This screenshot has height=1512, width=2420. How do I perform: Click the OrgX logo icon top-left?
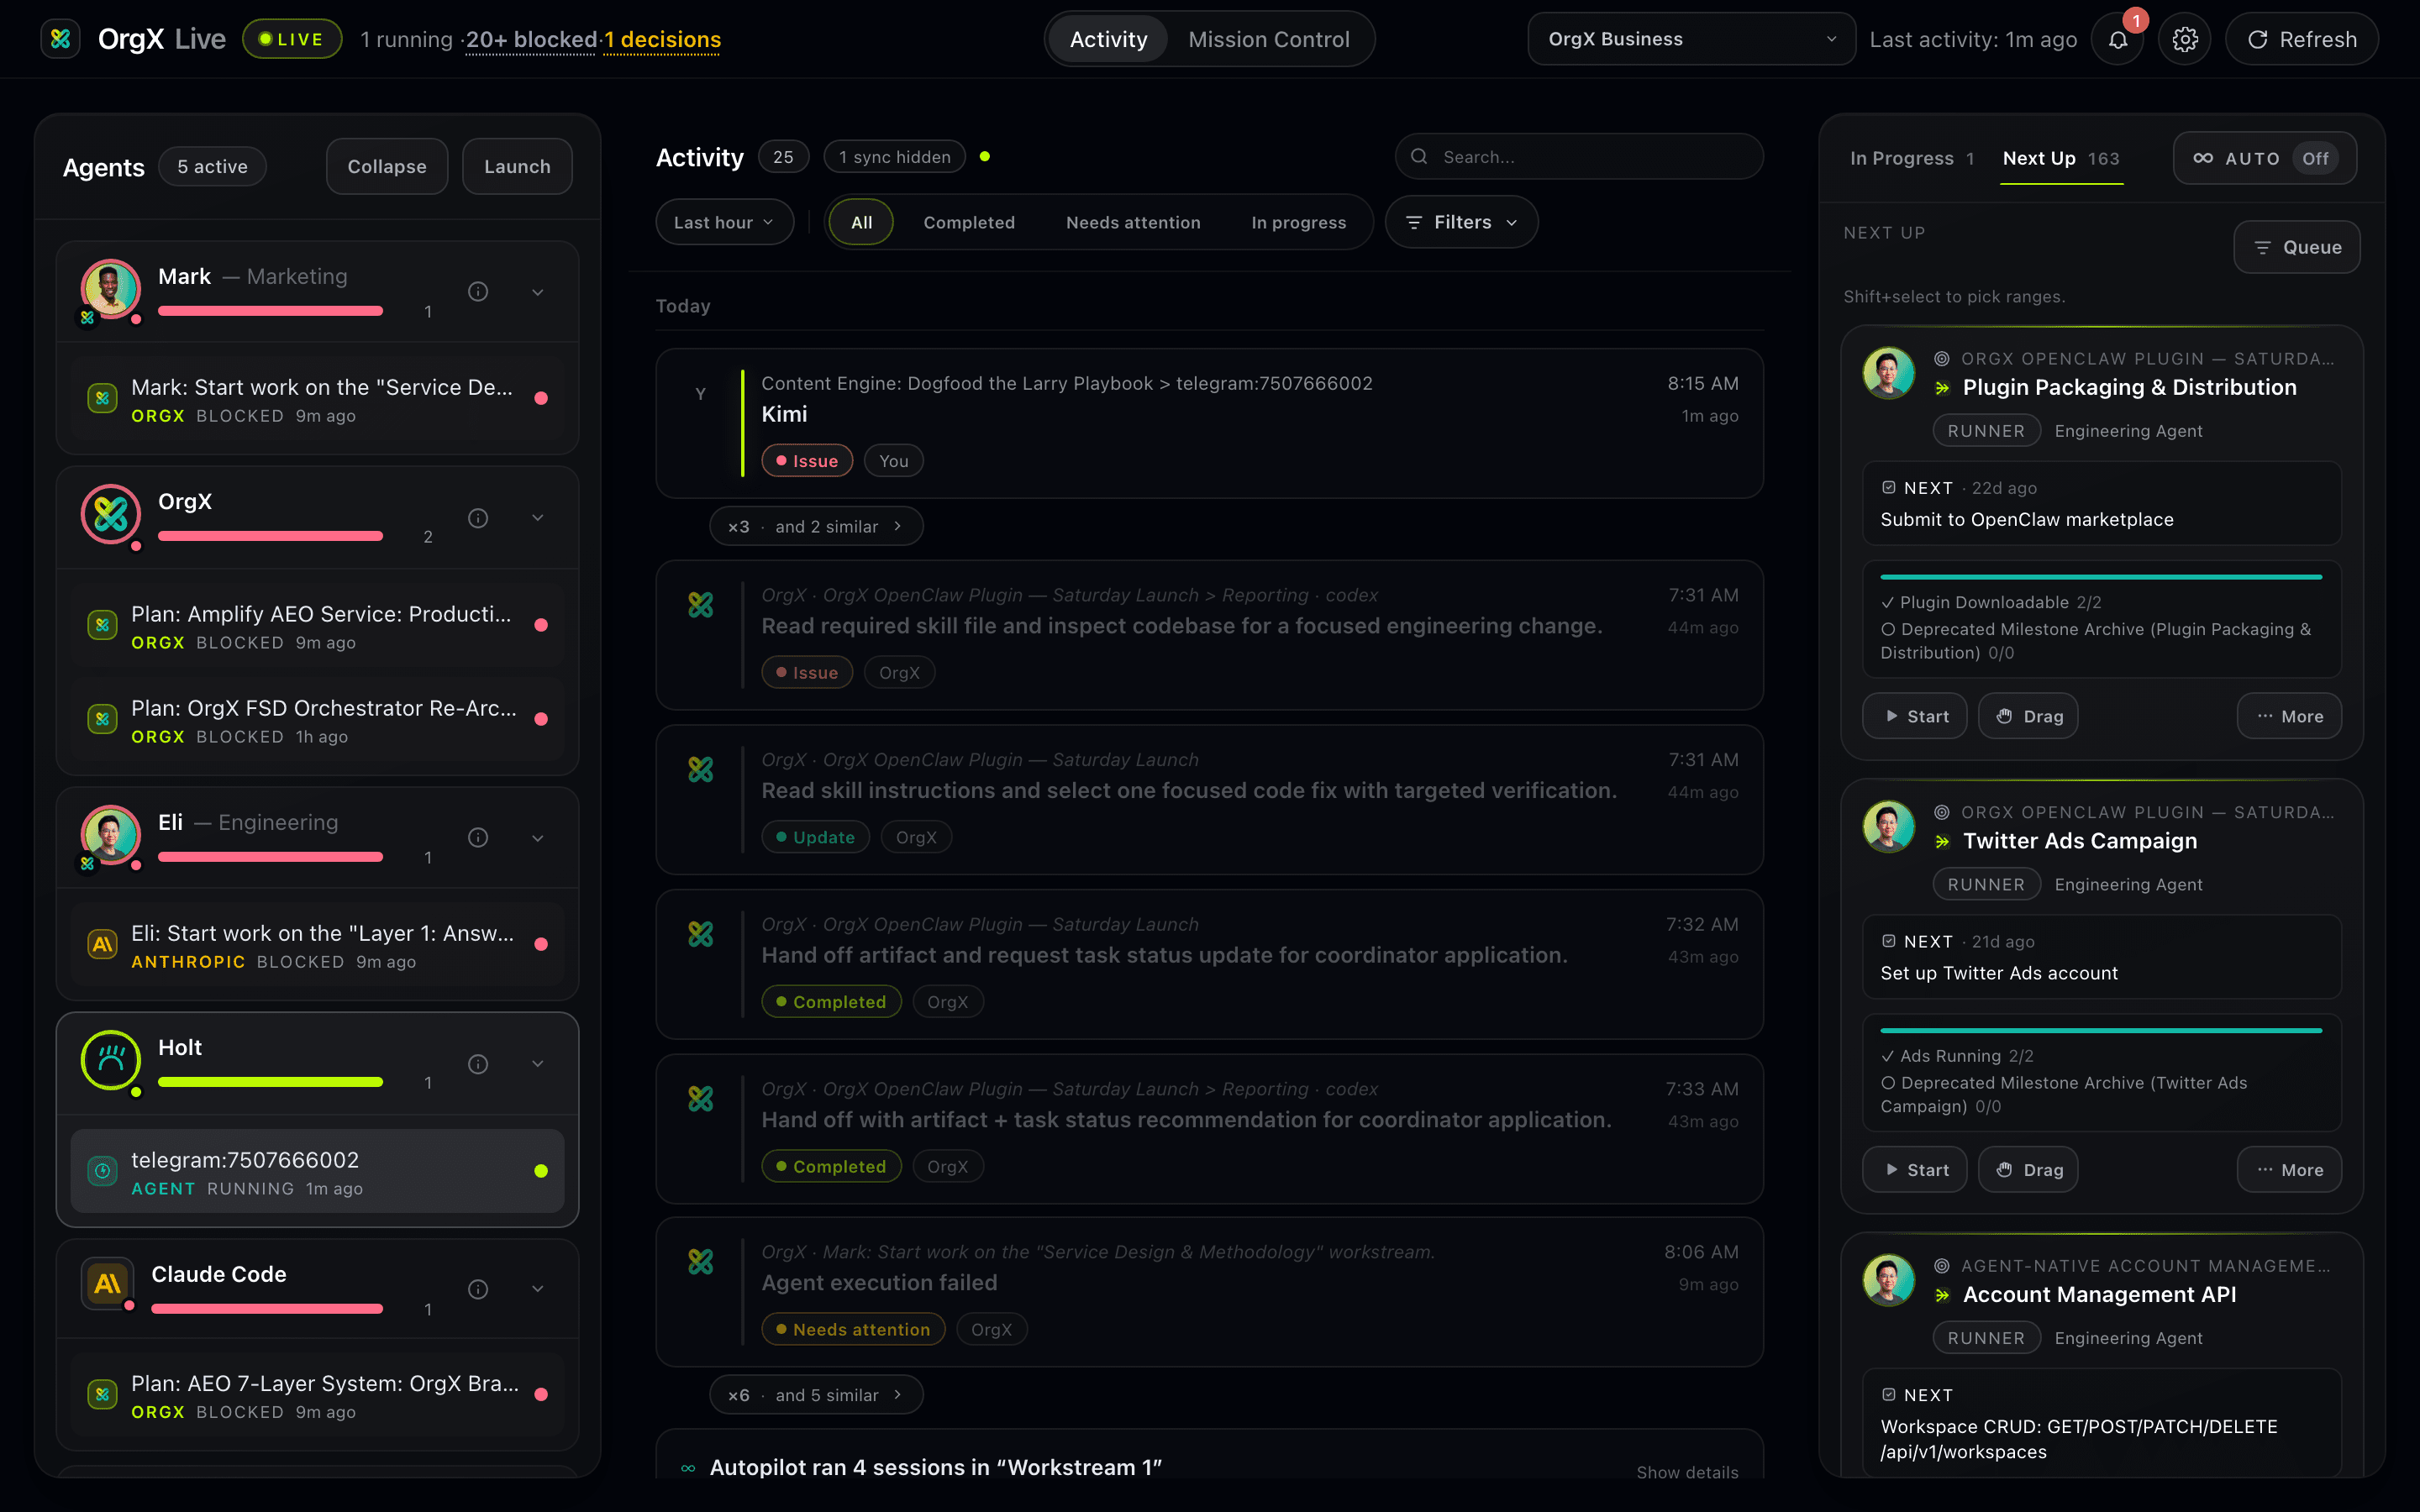click(60, 38)
